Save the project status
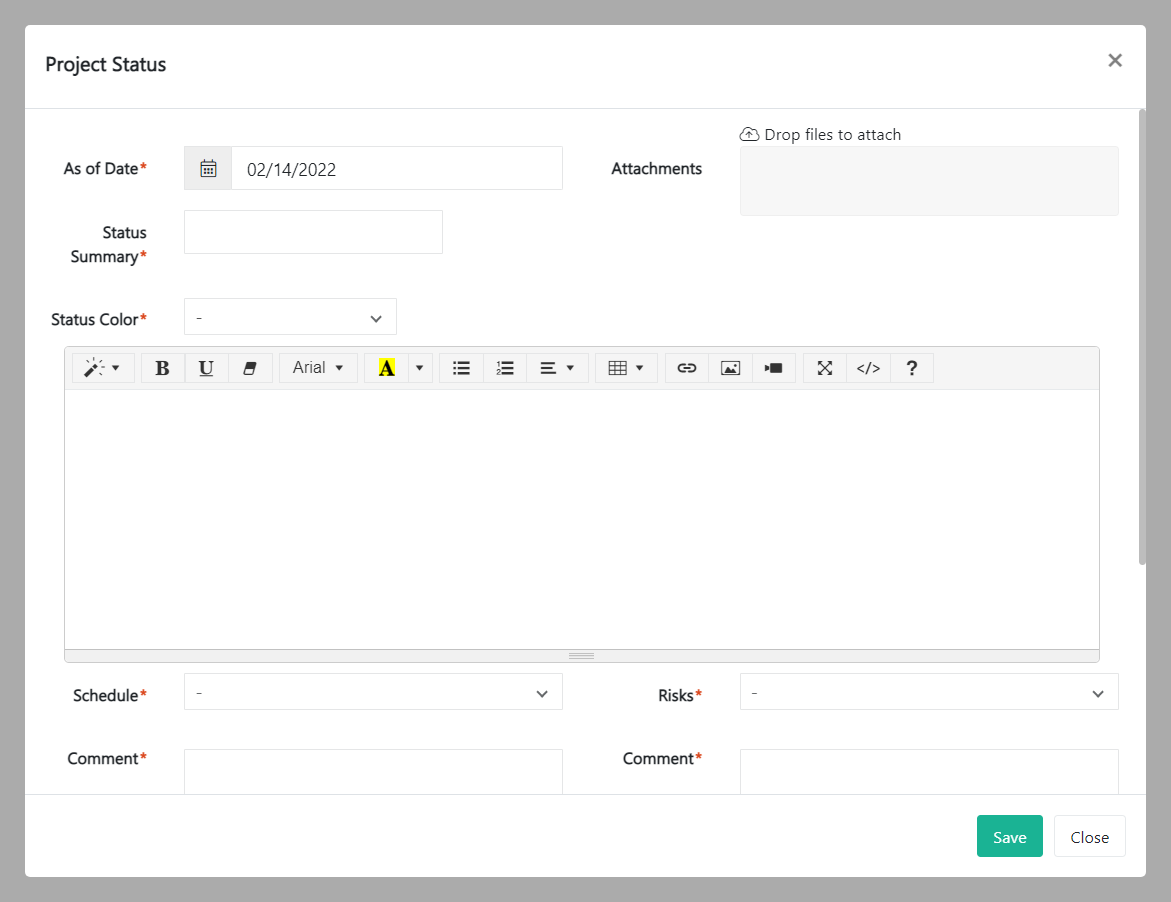1171x902 pixels. pyautogui.click(x=1009, y=836)
